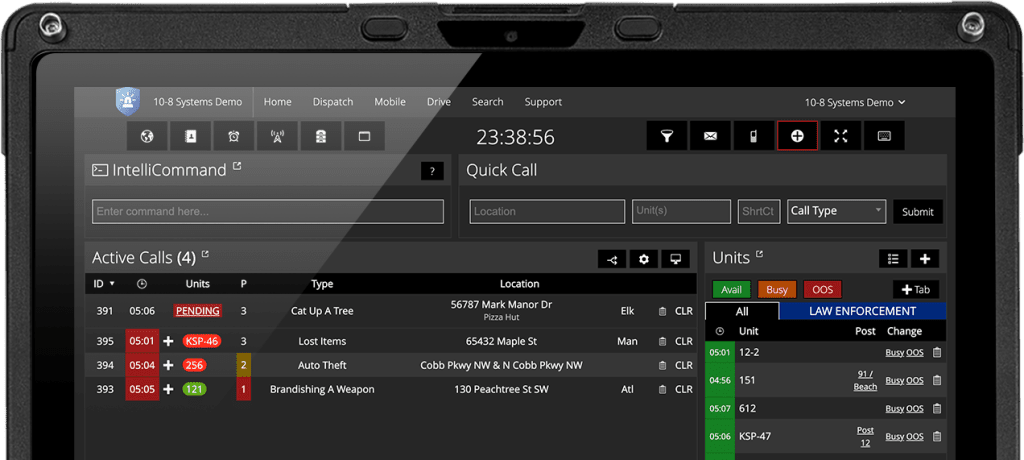Image resolution: width=1024 pixels, height=460 pixels.
Task: Toggle the OOS unit filter
Action: click(822, 289)
